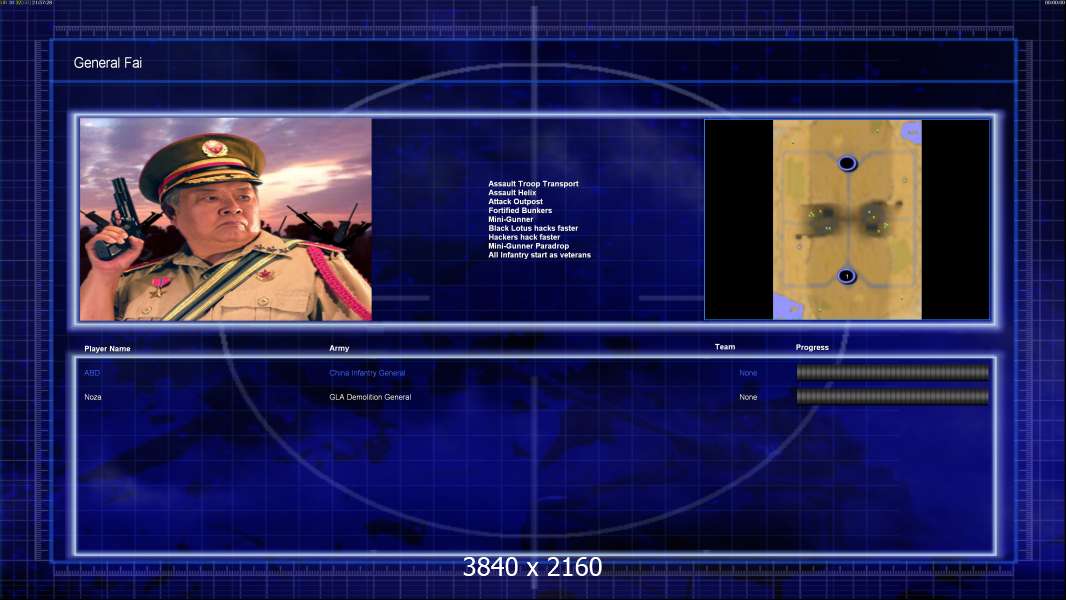
Task: Click the Progress column header
Action: point(812,347)
